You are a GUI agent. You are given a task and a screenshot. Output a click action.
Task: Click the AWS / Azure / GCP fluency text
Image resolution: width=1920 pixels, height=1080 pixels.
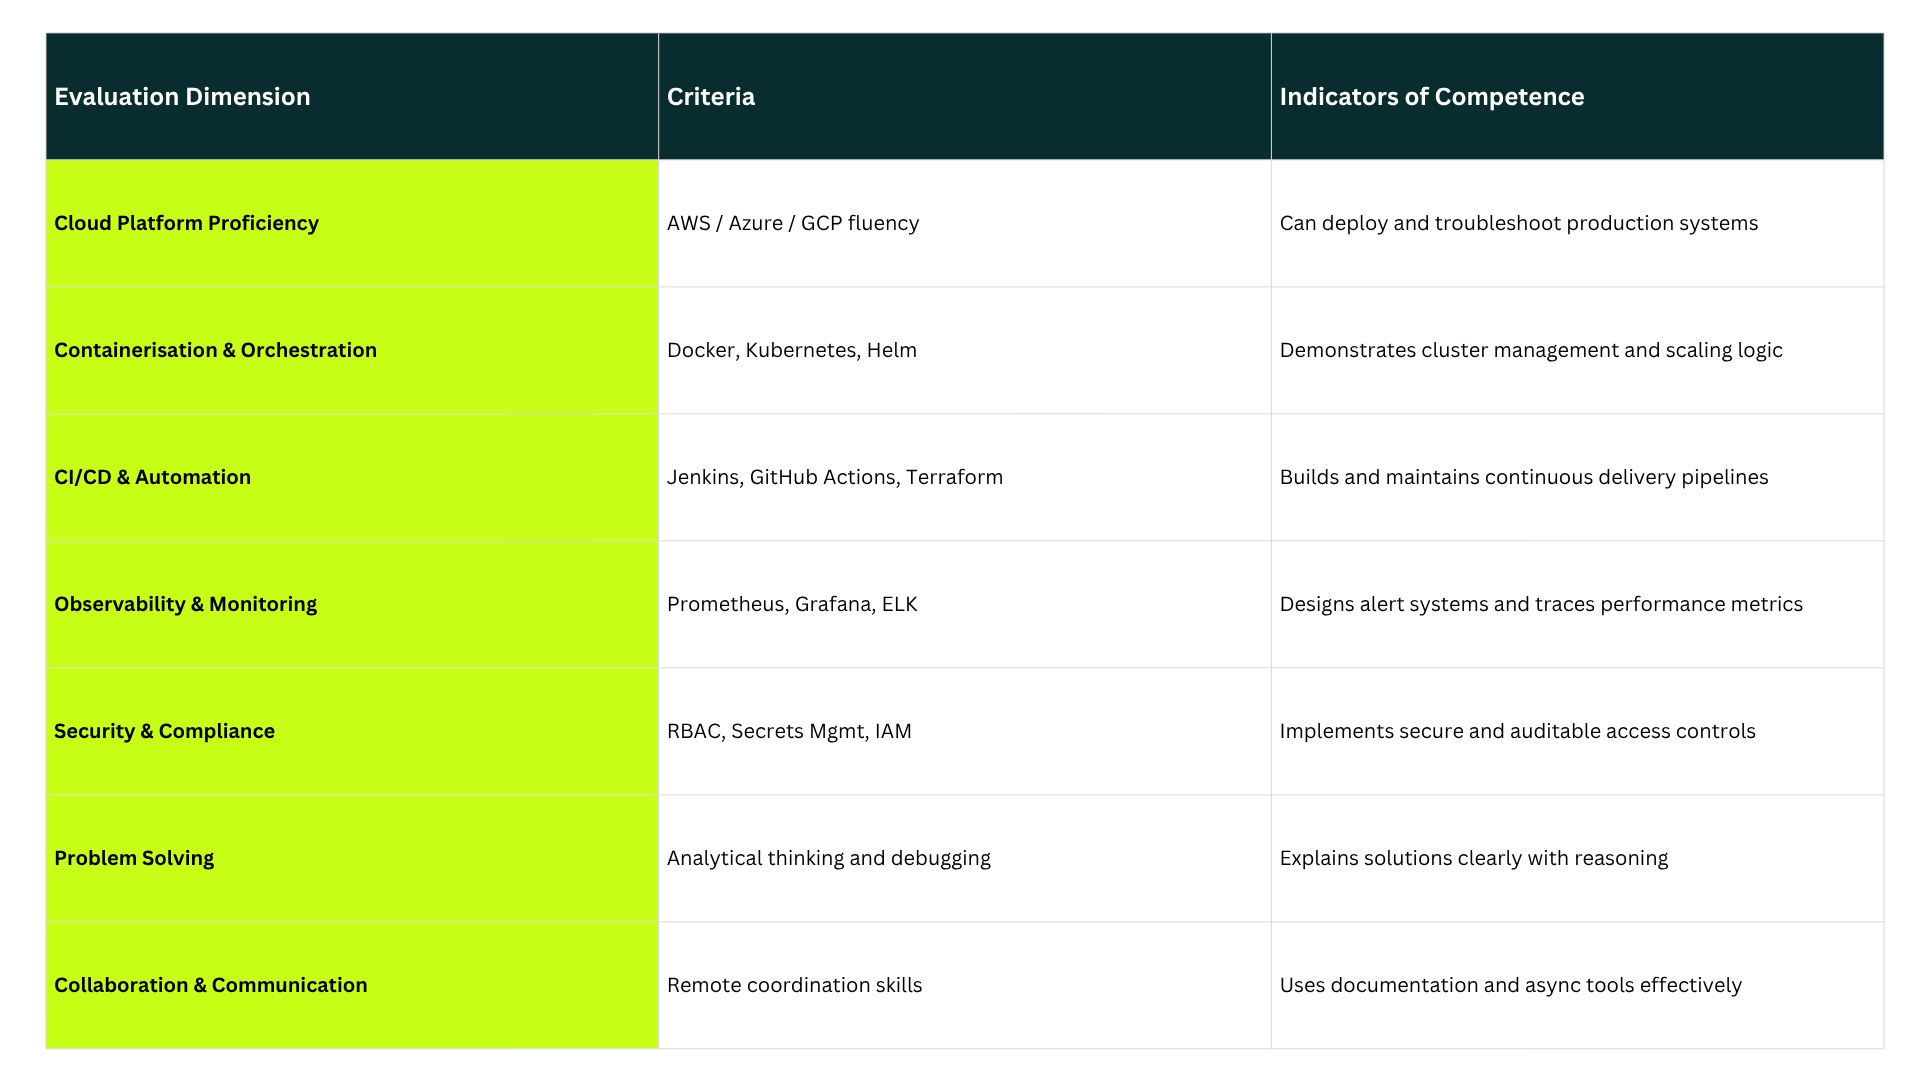pyautogui.click(x=792, y=223)
